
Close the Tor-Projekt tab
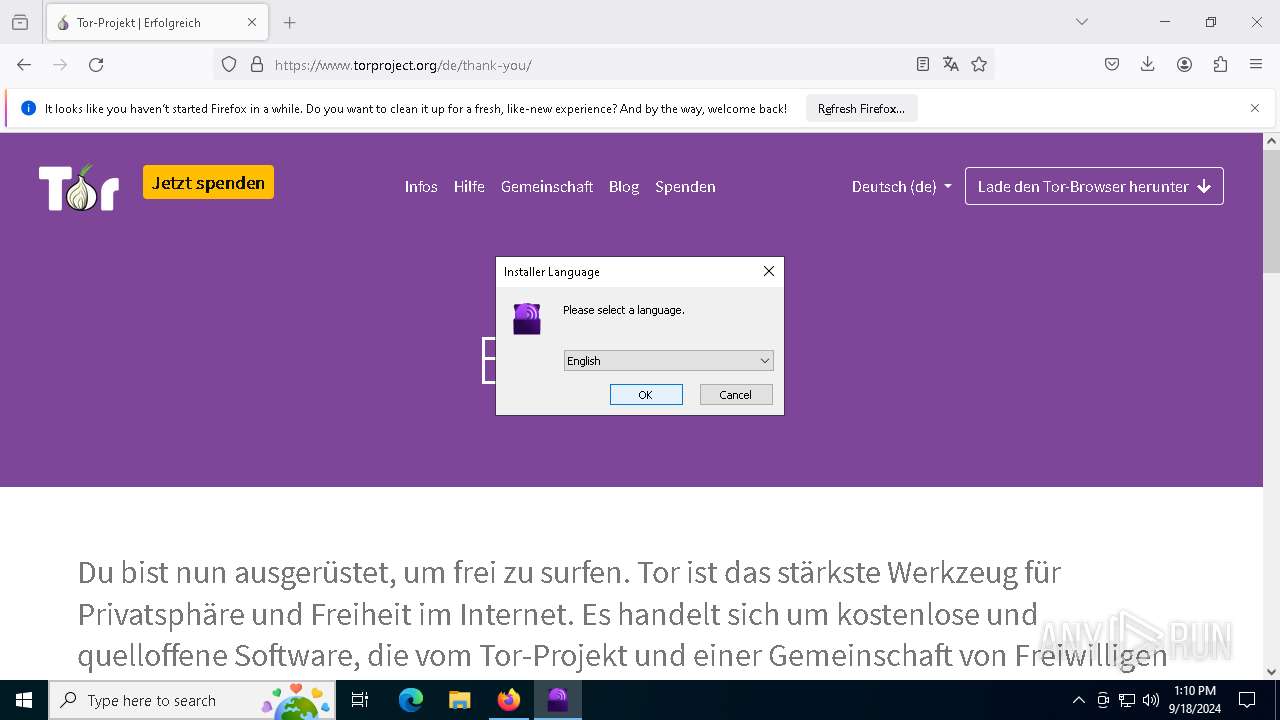tap(252, 22)
